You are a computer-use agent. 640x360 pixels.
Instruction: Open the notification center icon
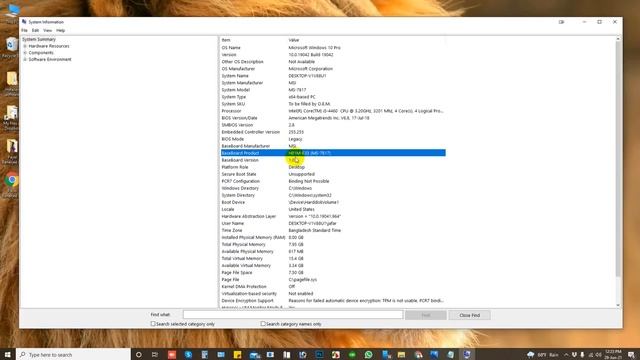point(631,355)
